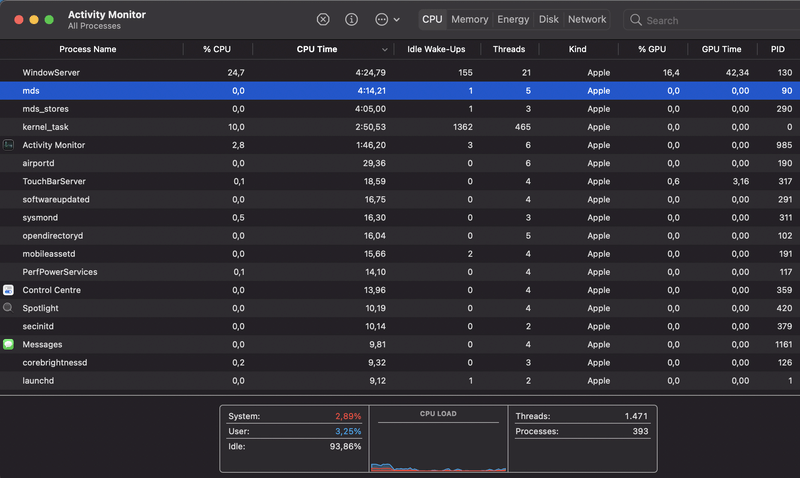Select the launchd process
Image resolution: width=800 pixels, height=478 pixels.
point(38,381)
